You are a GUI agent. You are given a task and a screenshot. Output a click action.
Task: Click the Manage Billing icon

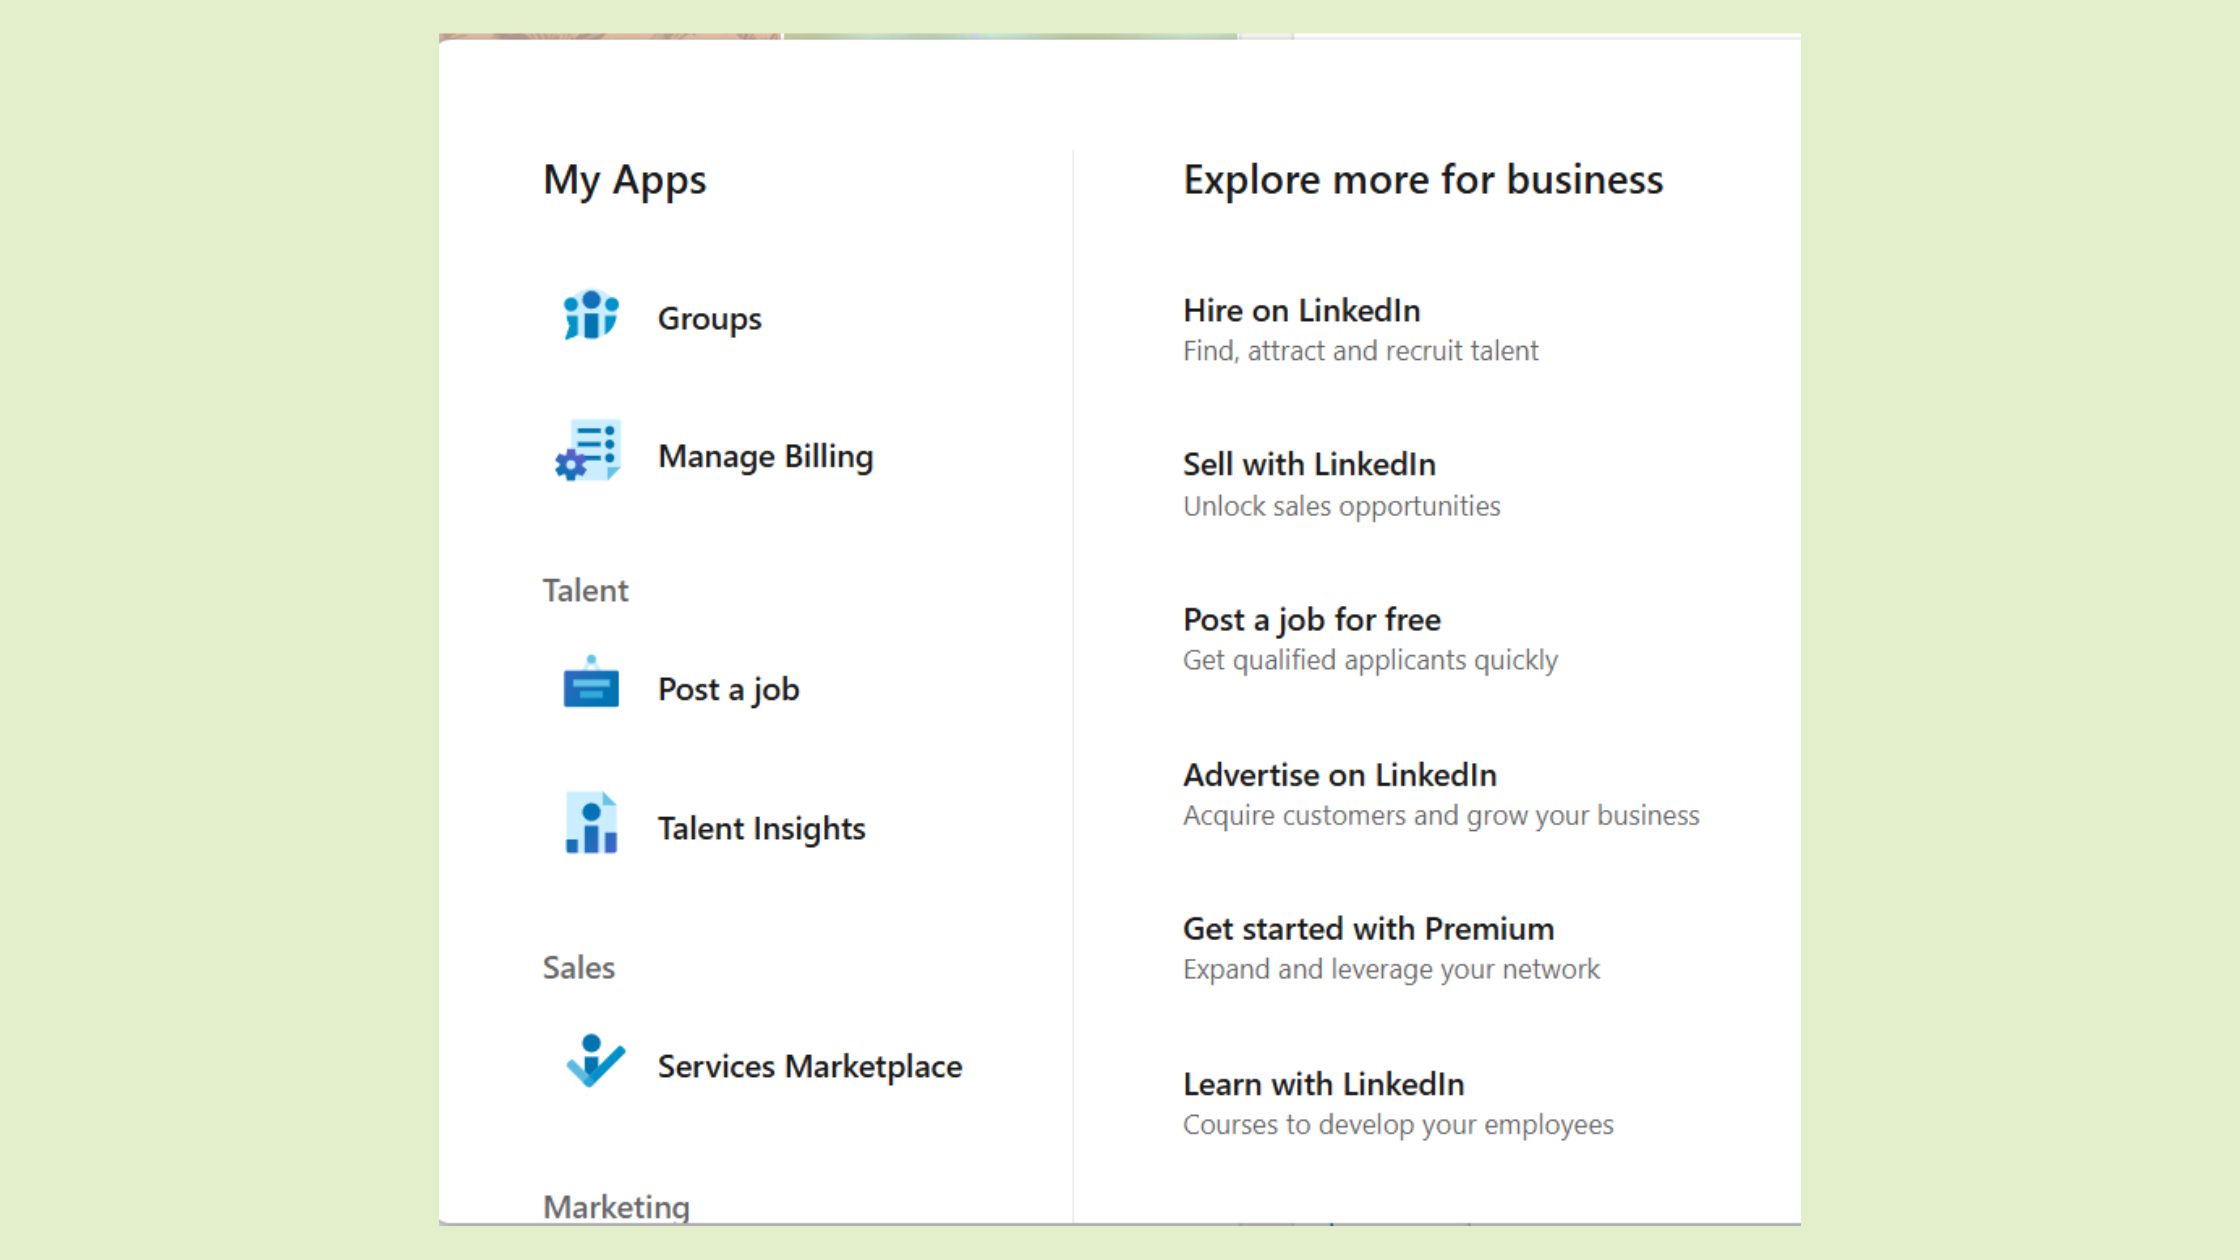tap(589, 451)
